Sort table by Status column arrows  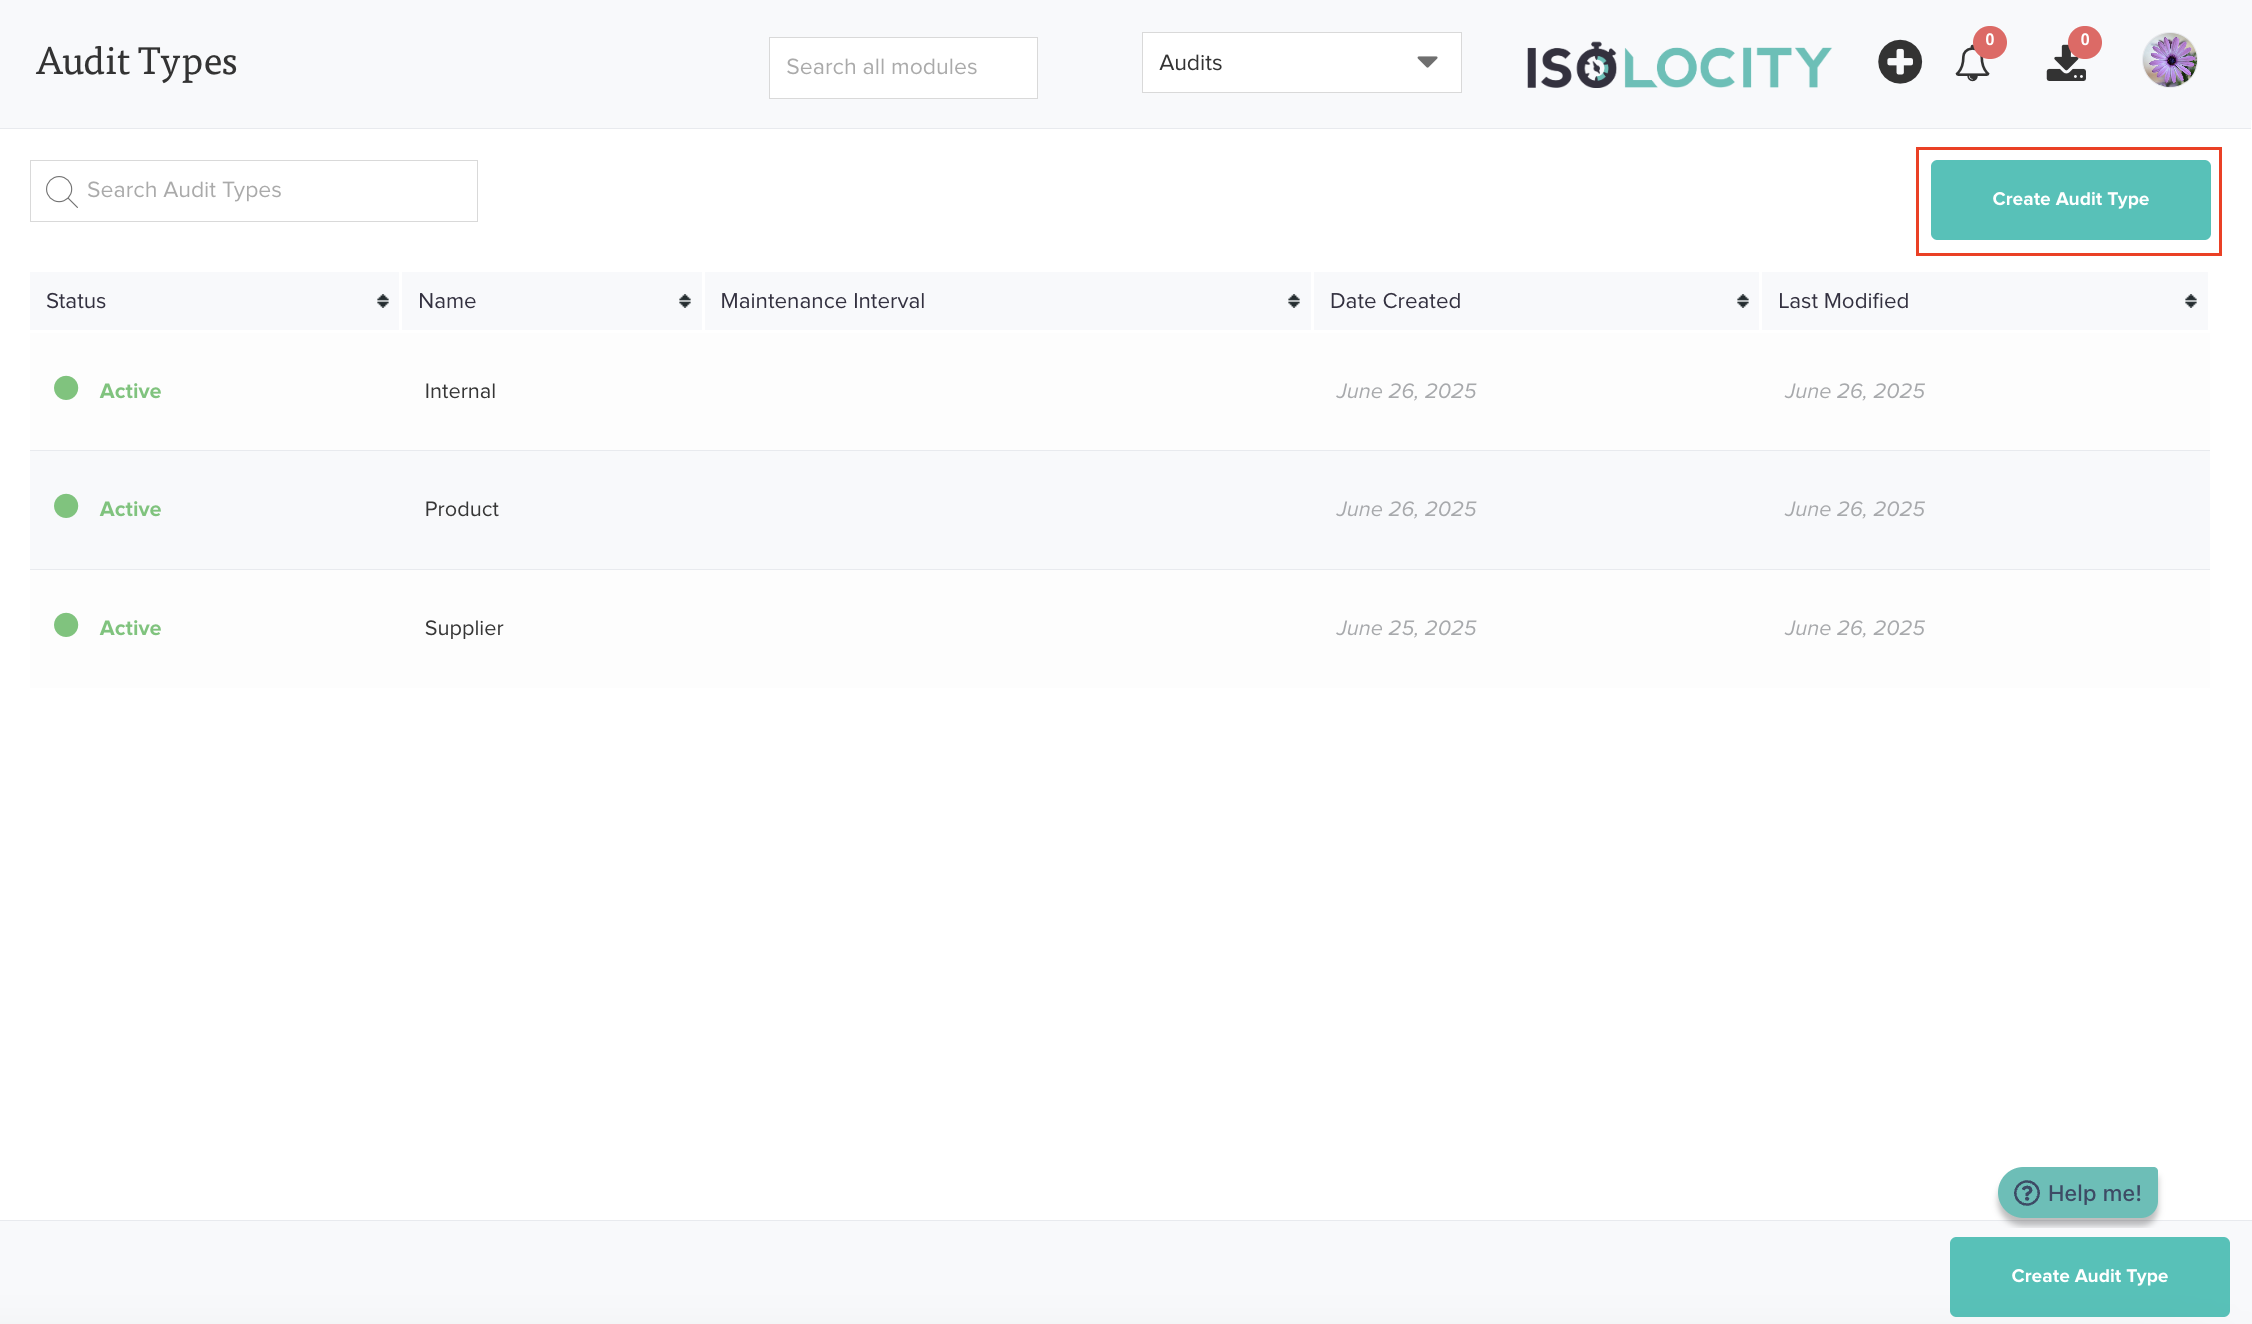pyautogui.click(x=382, y=301)
